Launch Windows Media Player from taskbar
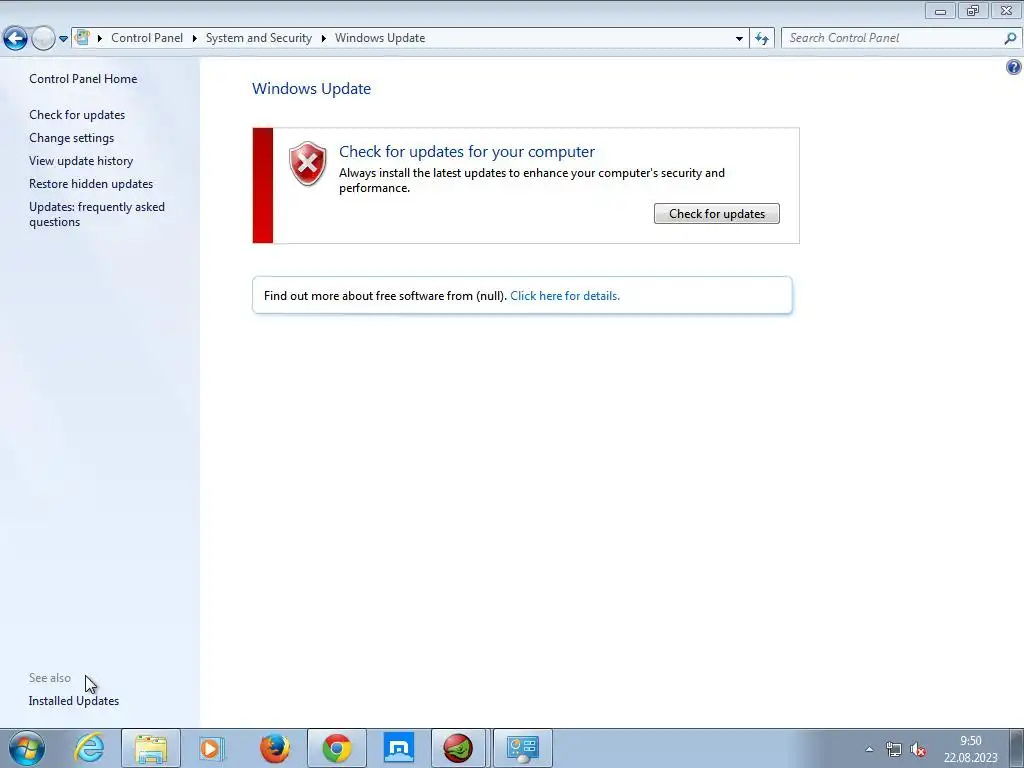Screen dimensions: 1024x768 point(212,748)
